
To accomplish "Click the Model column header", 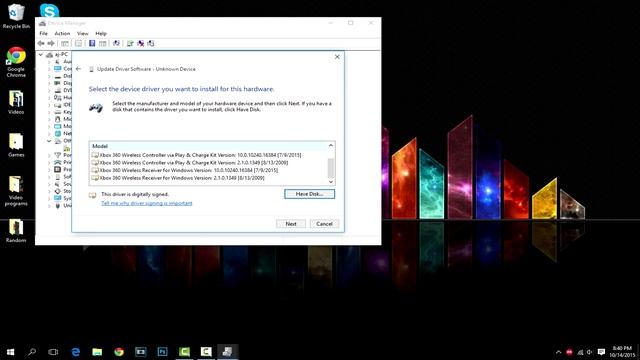I will [x=209, y=146].
